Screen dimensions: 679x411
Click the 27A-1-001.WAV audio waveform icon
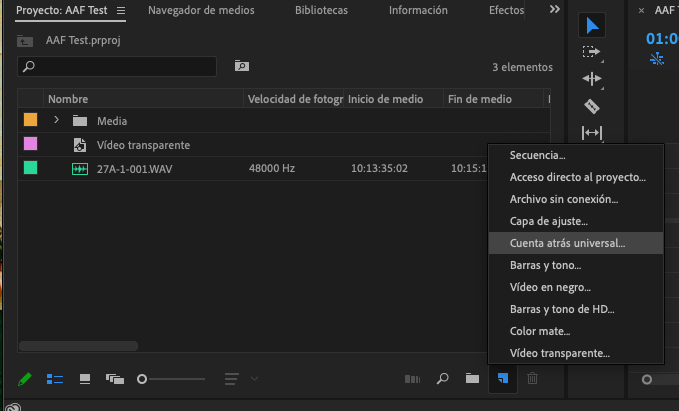click(x=80, y=169)
